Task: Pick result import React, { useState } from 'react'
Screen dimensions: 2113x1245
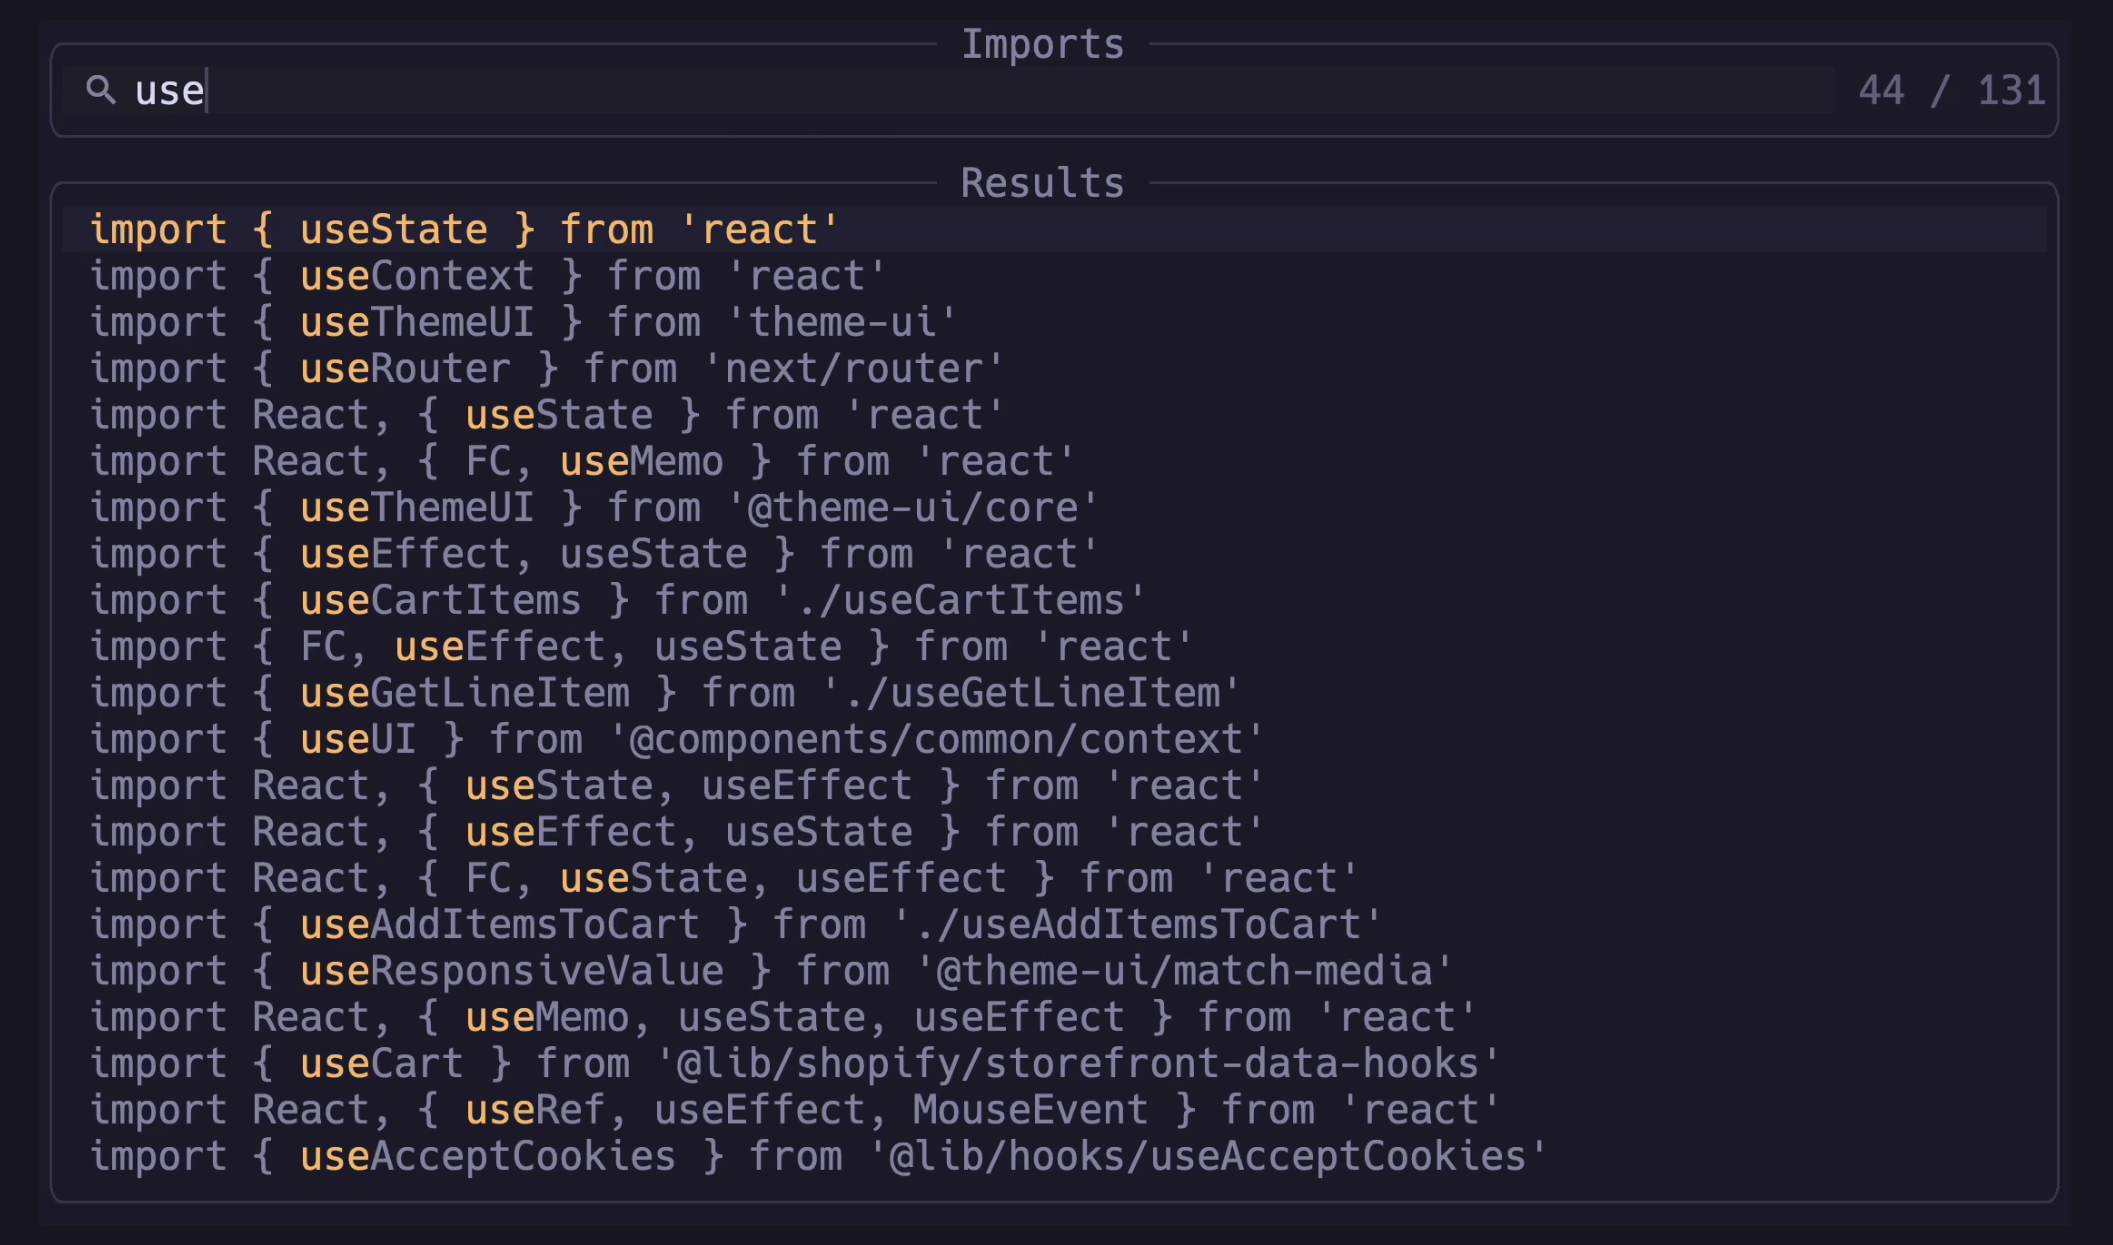Action: click(1054, 415)
